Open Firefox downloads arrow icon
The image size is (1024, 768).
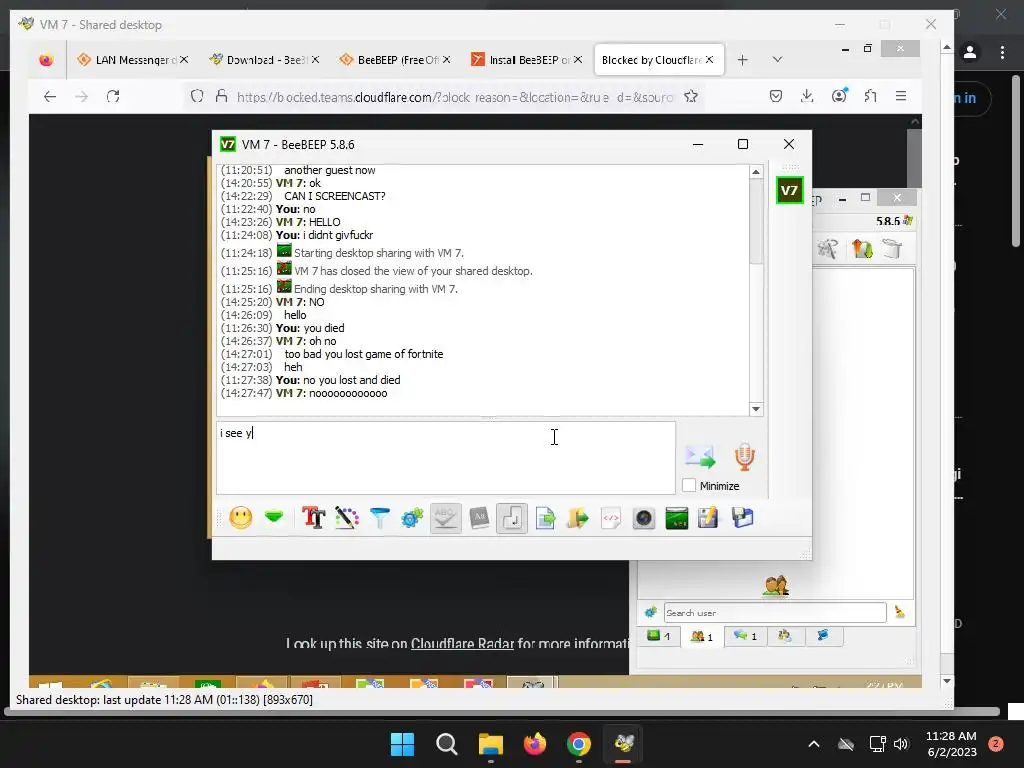tap(807, 97)
